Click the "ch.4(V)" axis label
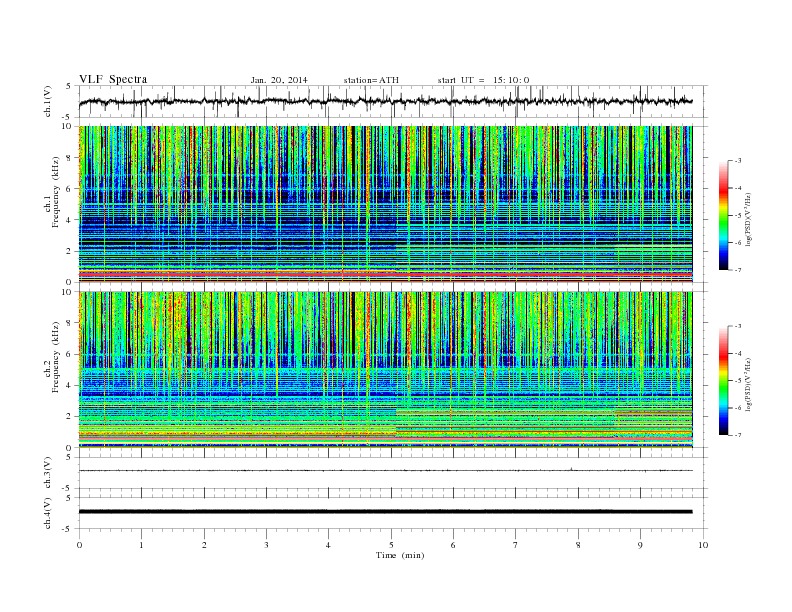Viewport: 792px width, 612px height. [x=48, y=513]
